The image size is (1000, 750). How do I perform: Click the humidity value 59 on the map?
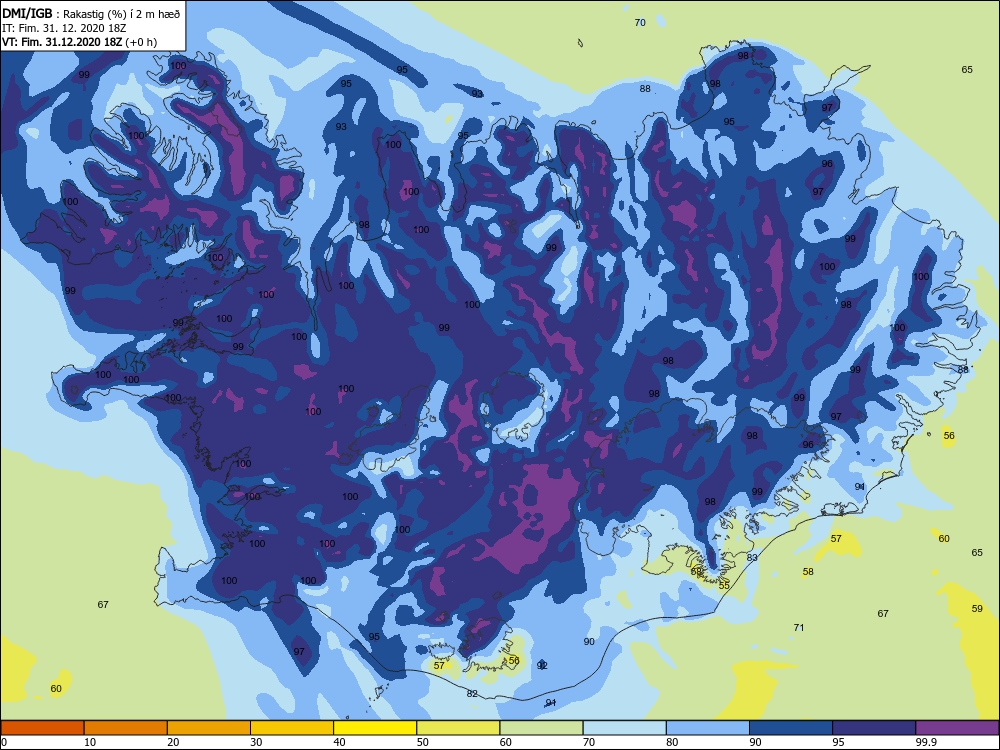pyautogui.click(x=977, y=608)
